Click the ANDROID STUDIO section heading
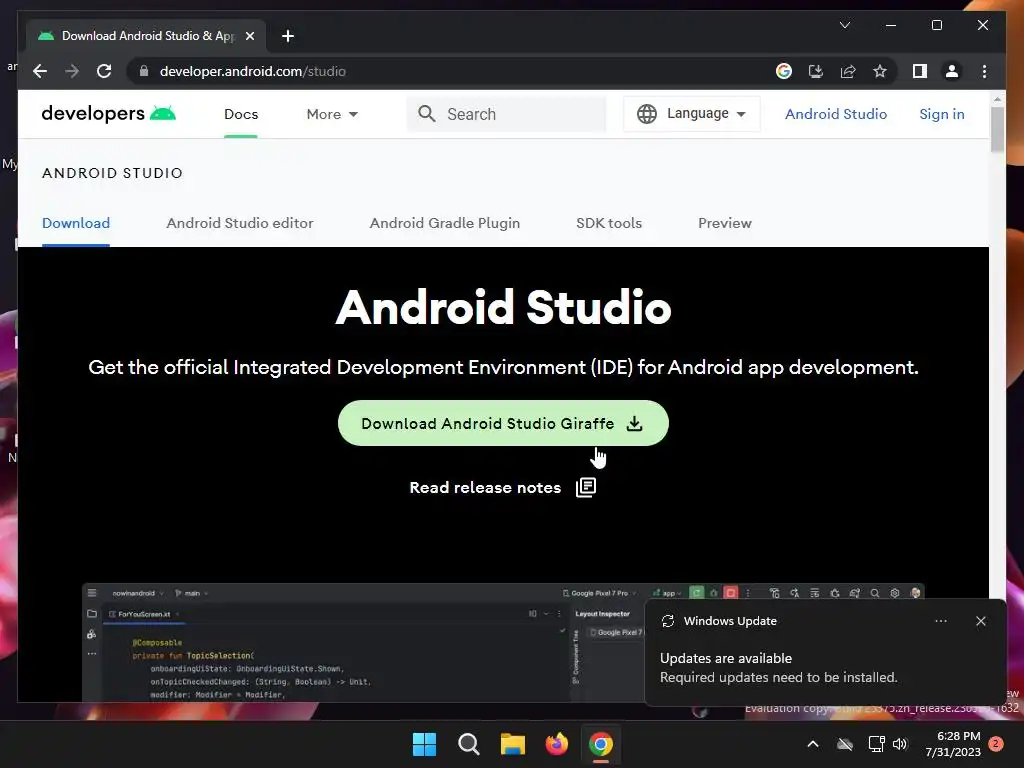The height and width of the screenshot is (768, 1024). click(x=112, y=173)
